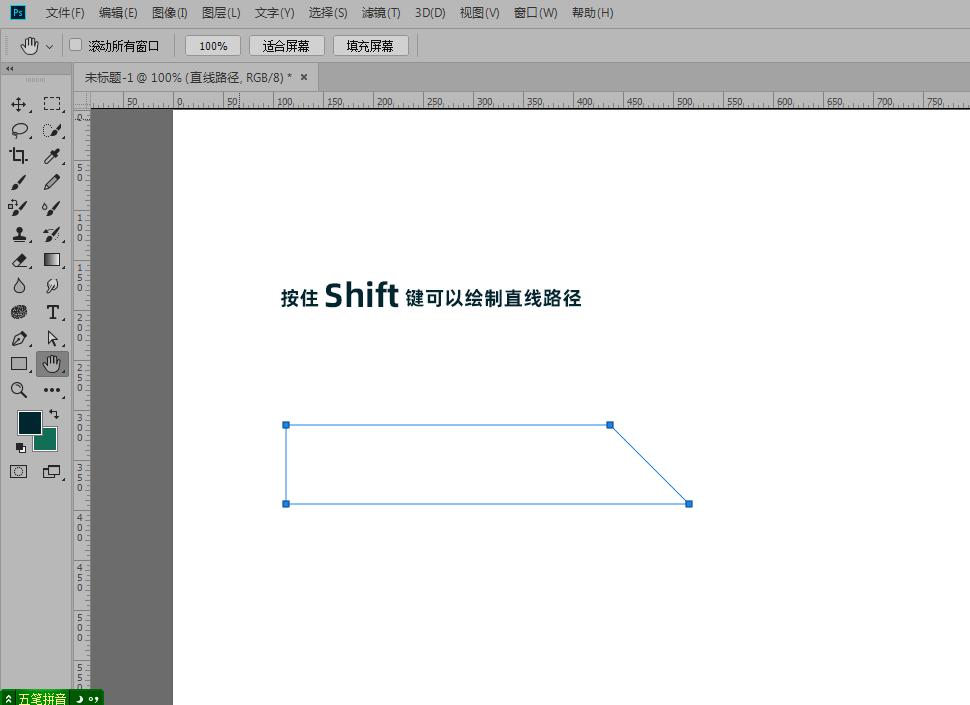Open background green color swatch
This screenshot has width=970, height=705.
(48, 442)
